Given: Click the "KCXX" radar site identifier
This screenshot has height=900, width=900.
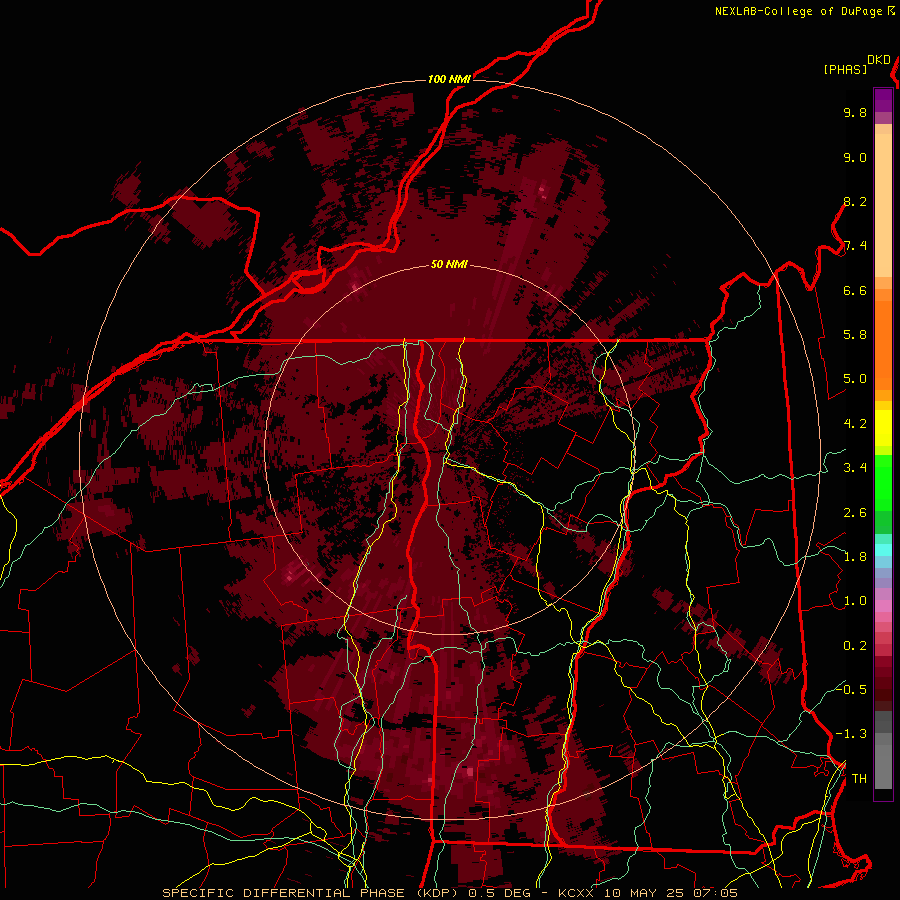Looking at the screenshot, I should click(578, 893).
